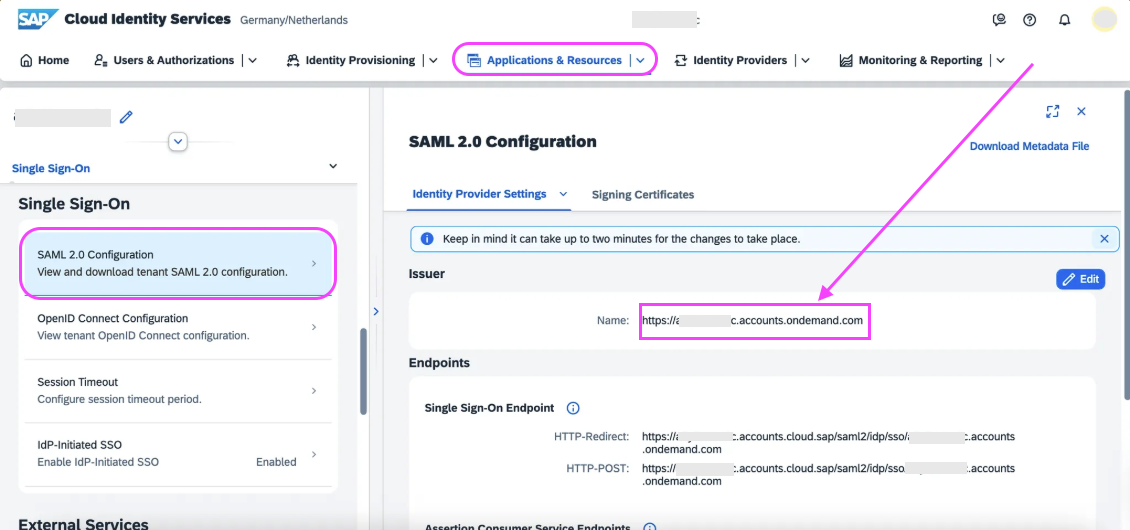Select the Single Sign-On anchor link
Screen dimensions: 1130x530
(51, 168)
